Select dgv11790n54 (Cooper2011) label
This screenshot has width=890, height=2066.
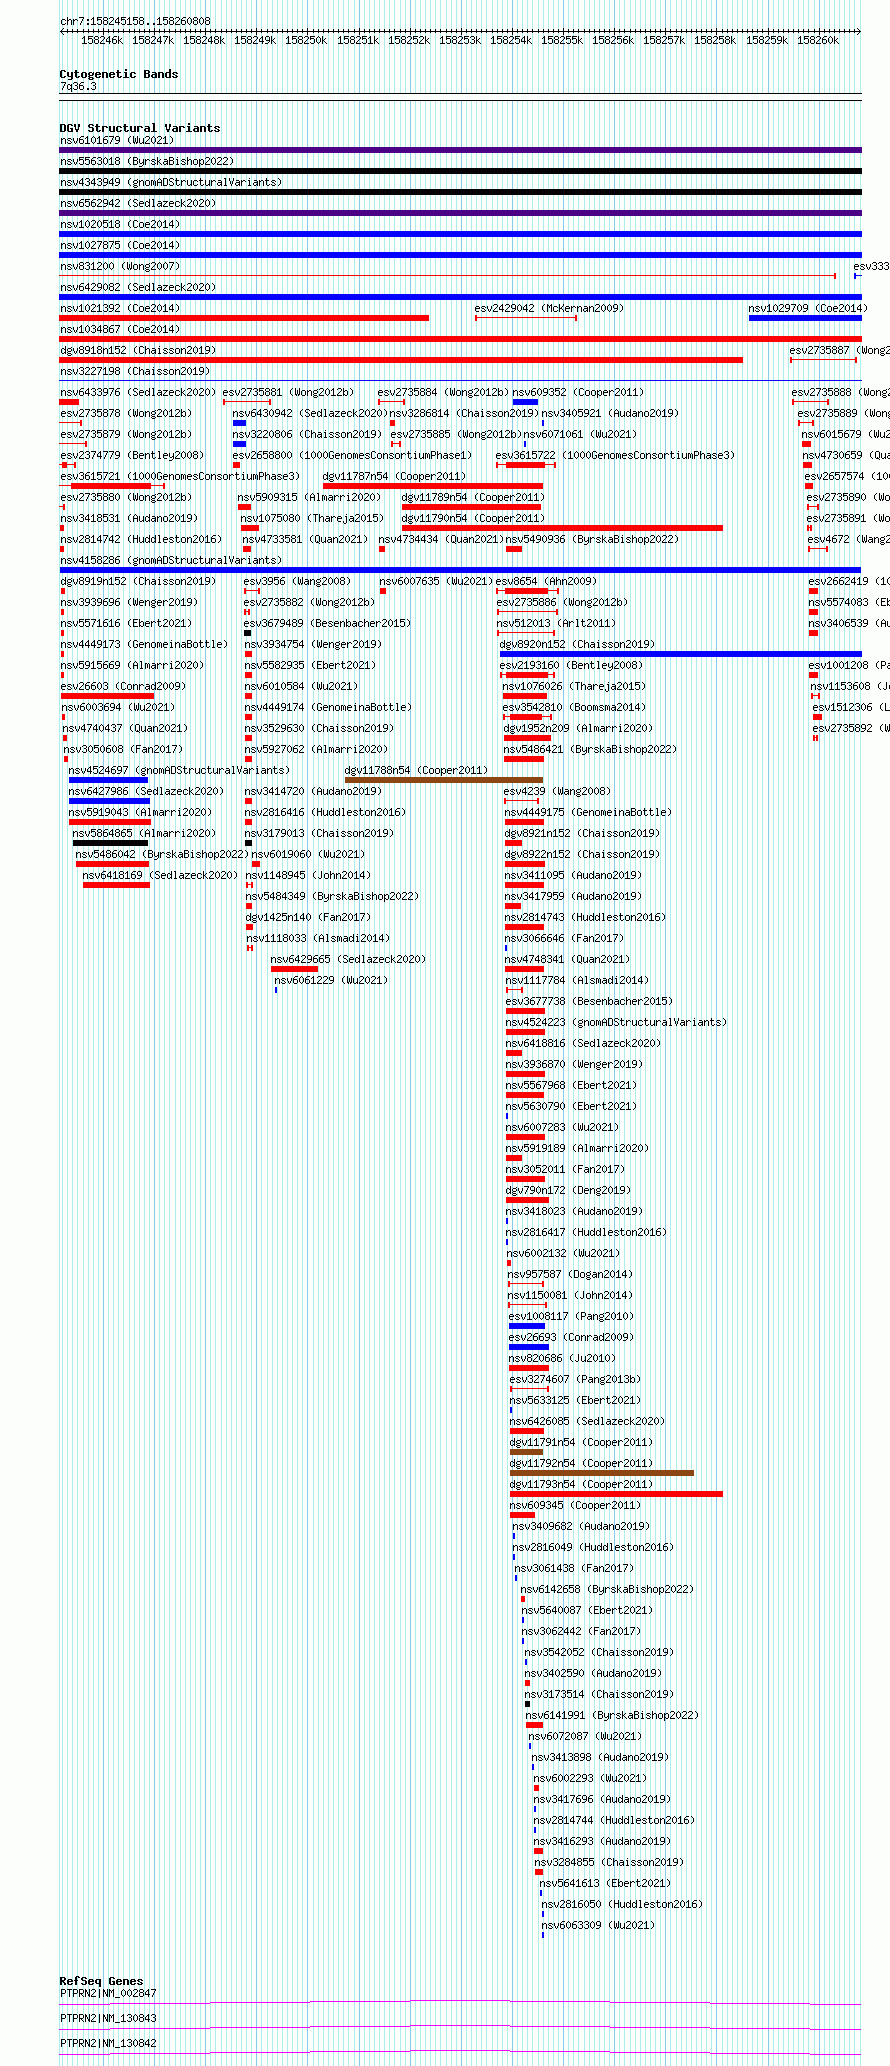[x=473, y=518]
